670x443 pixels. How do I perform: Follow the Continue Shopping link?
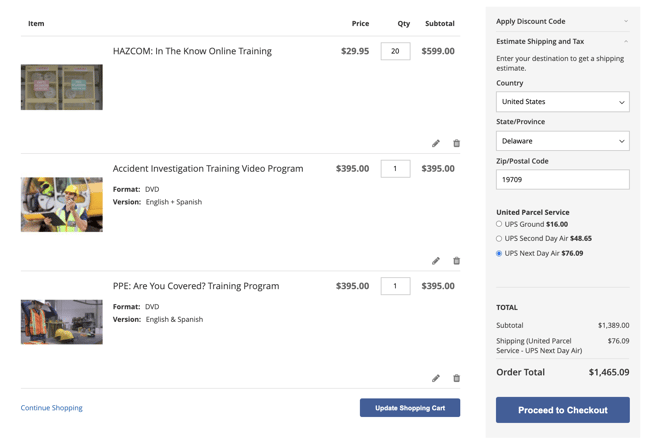(52, 408)
